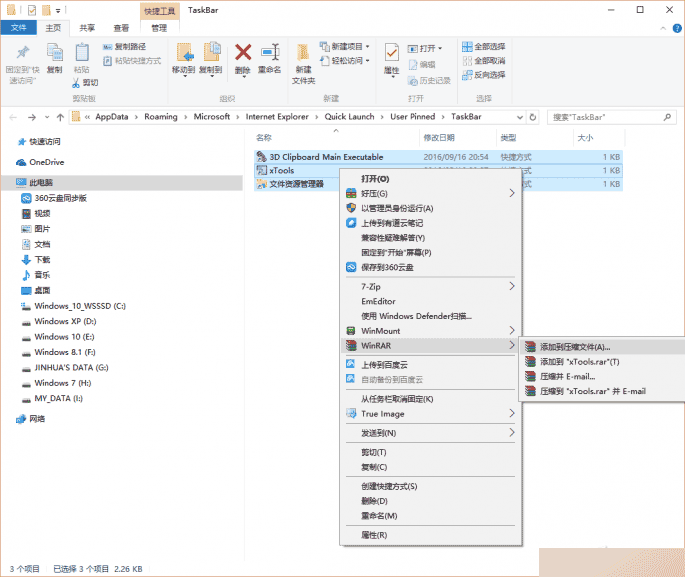Open the Easy access dropdown
This screenshot has height=577, width=685.
[345, 60]
